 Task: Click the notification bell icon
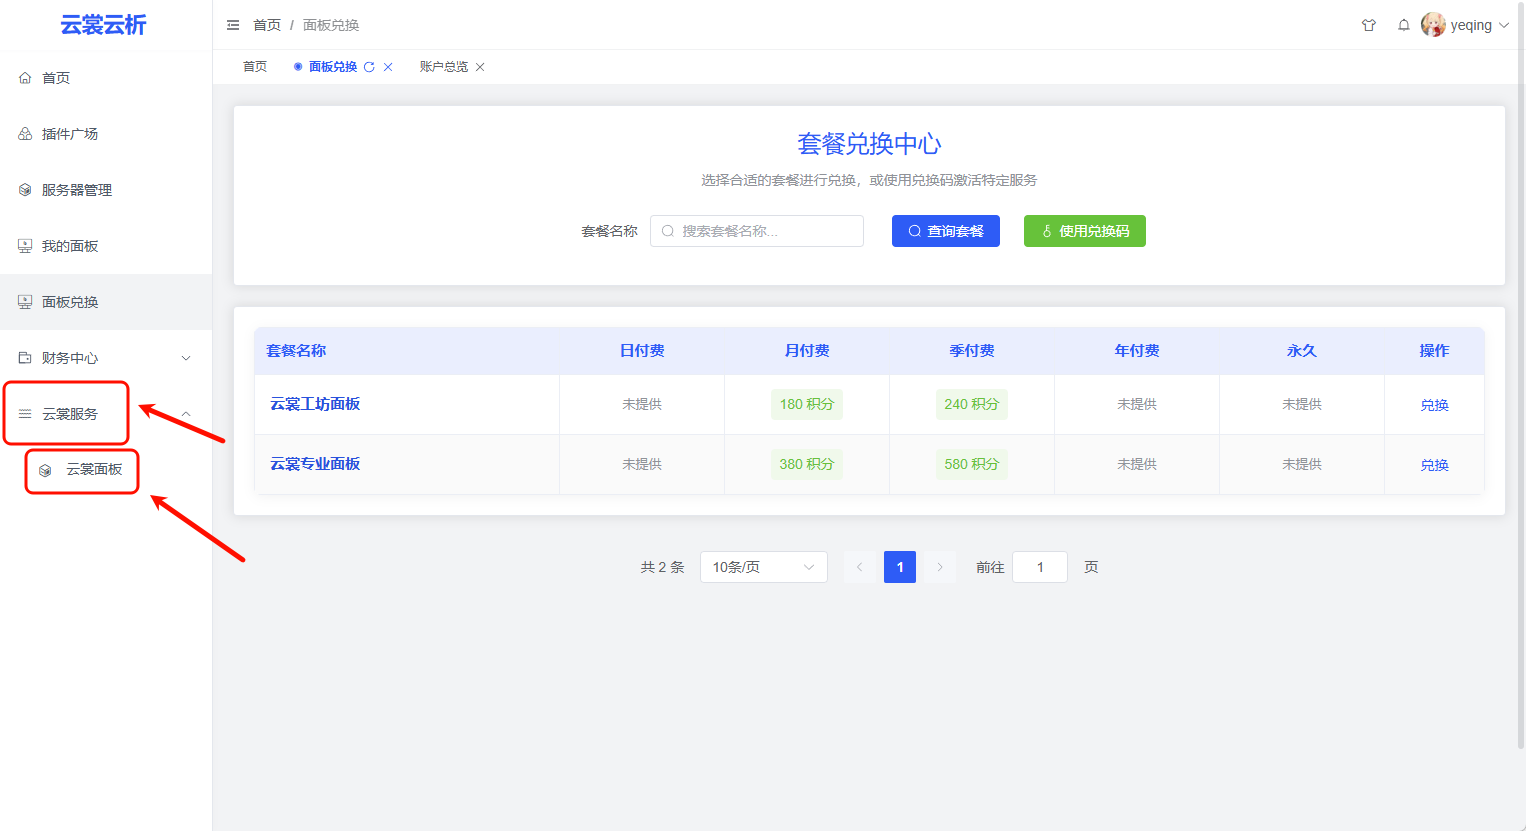click(1404, 25)
